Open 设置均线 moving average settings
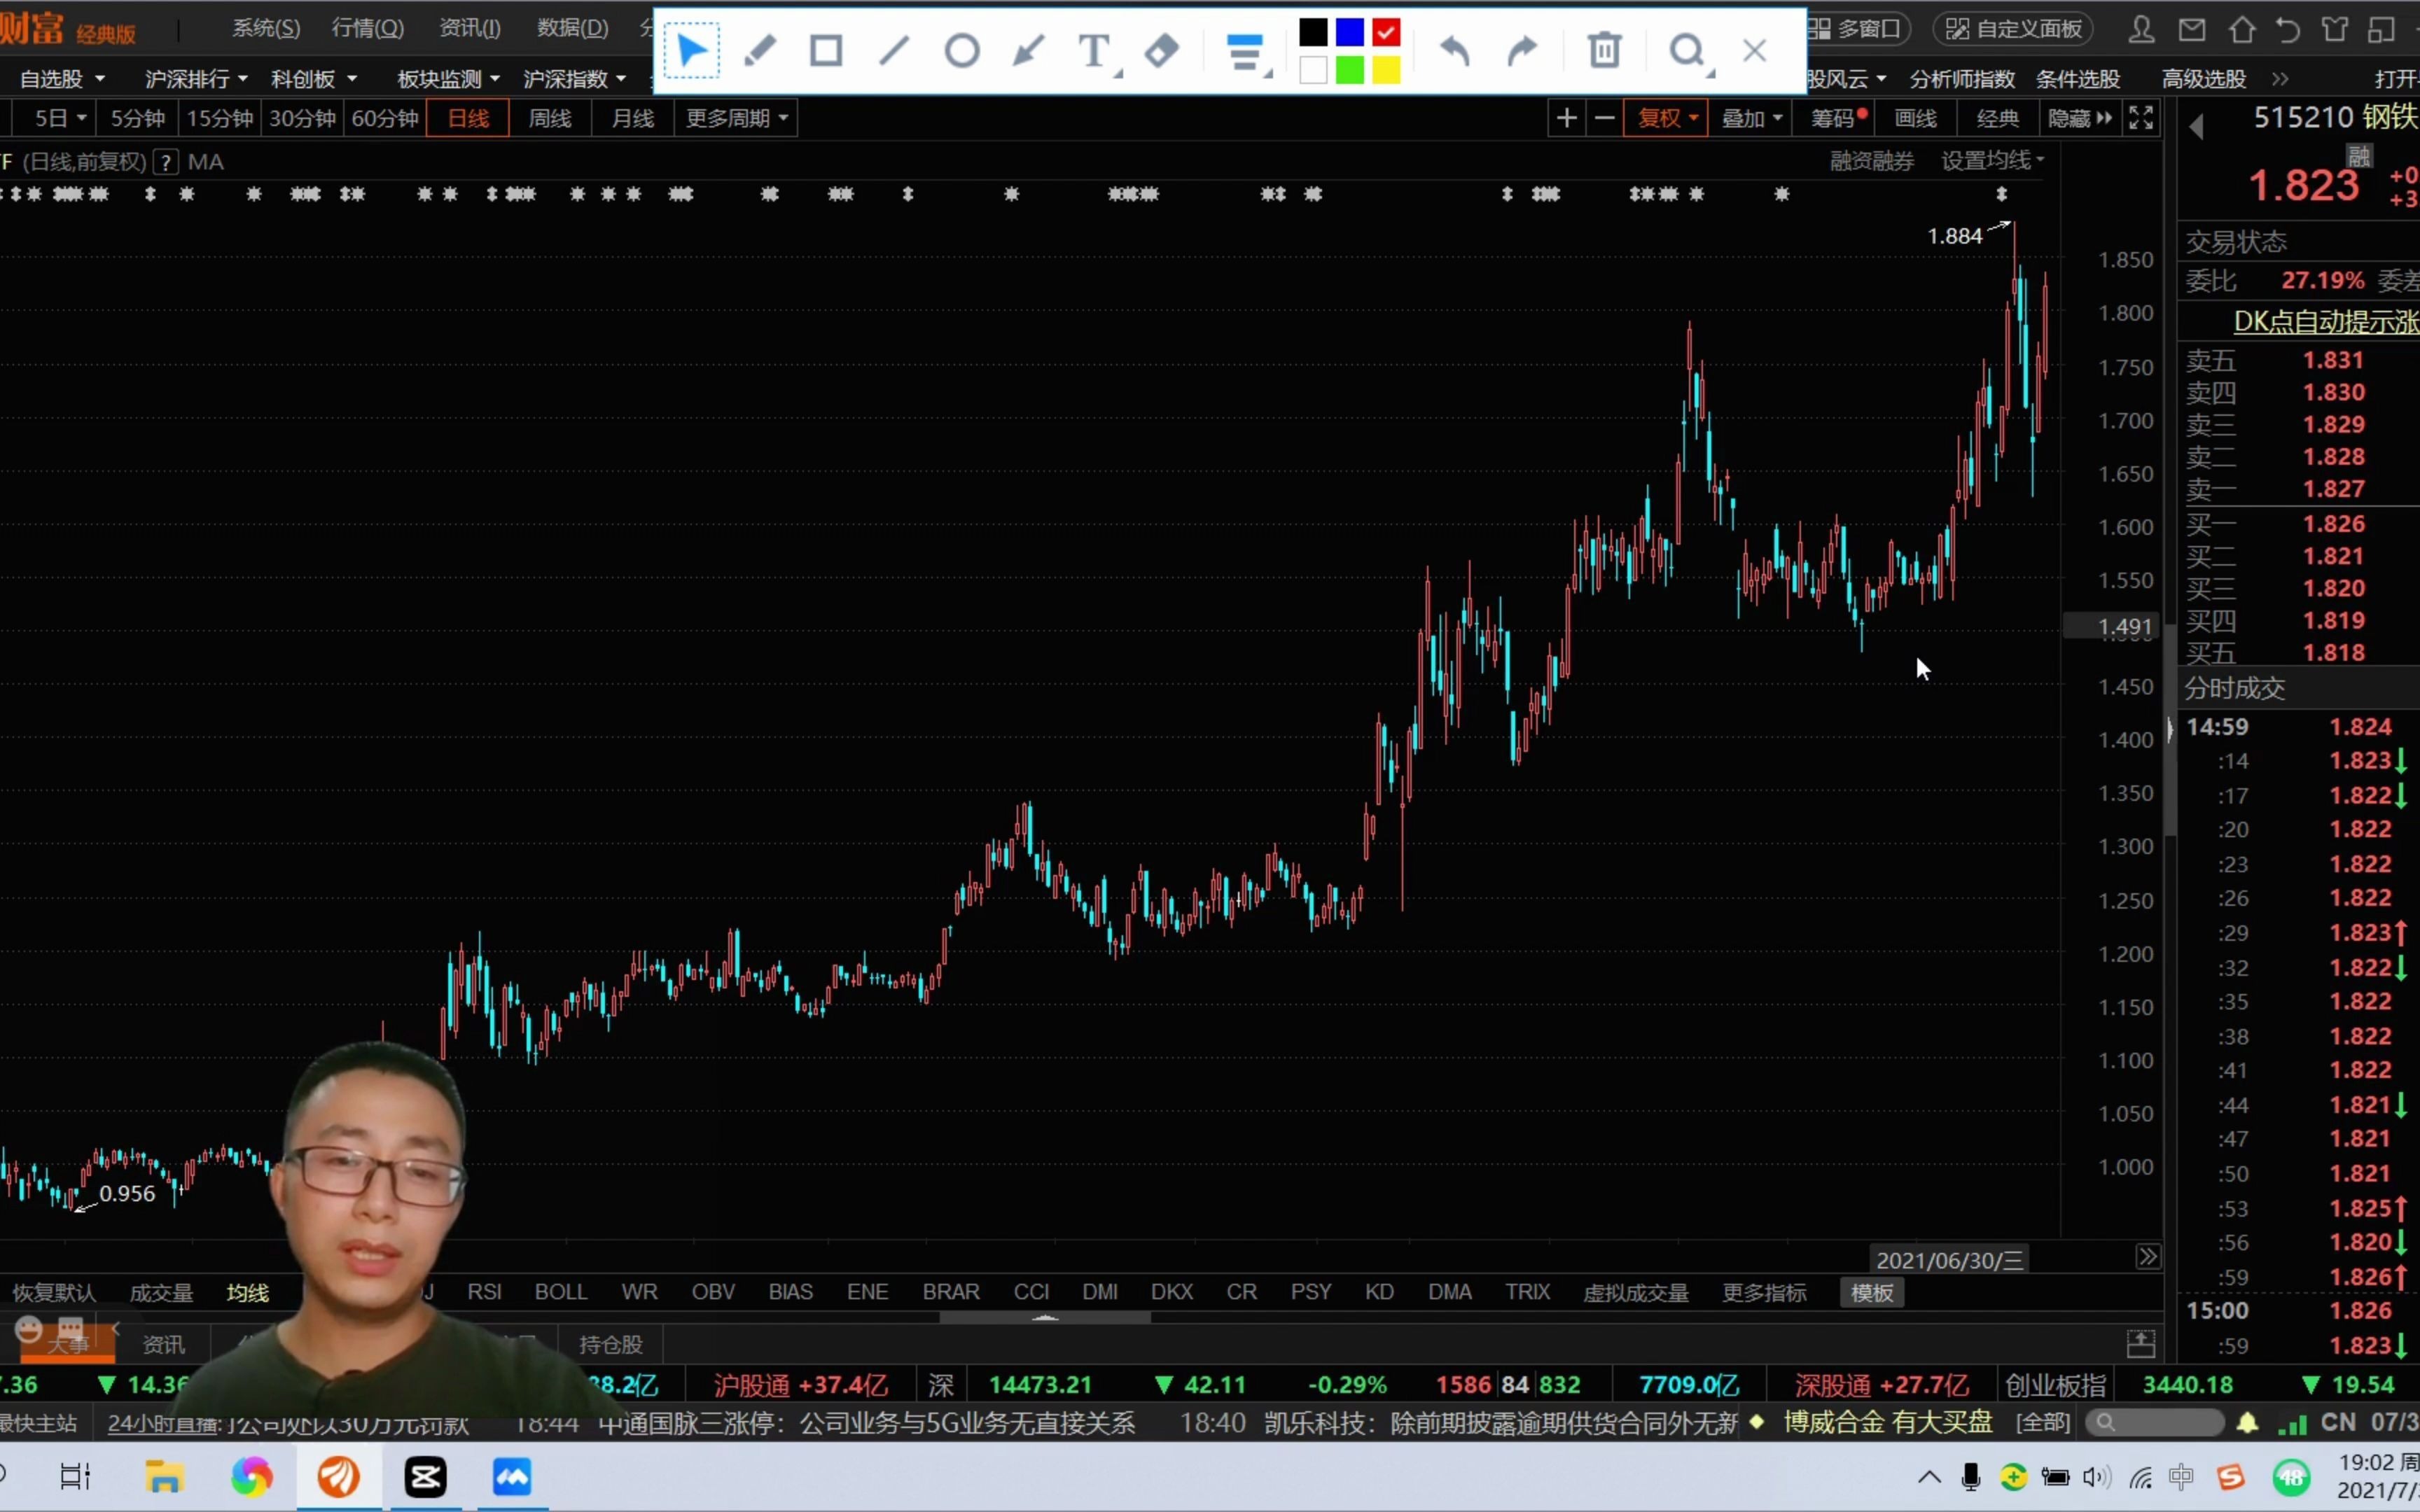Viewport: 2420px width, 1512px height. (1992, 160)
